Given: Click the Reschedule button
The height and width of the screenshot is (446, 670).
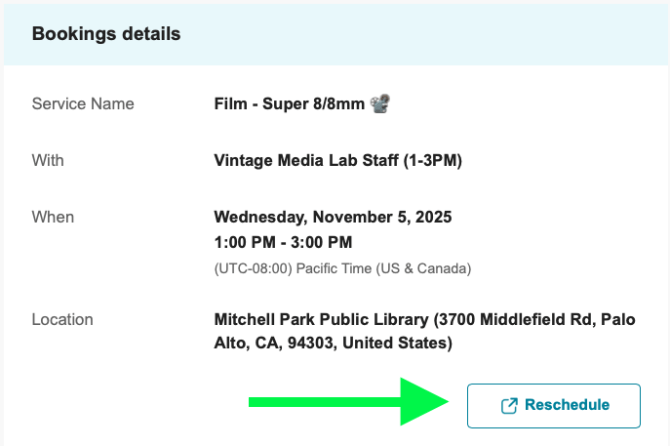Looking at the screenshot, I should (x=553, y=405).
